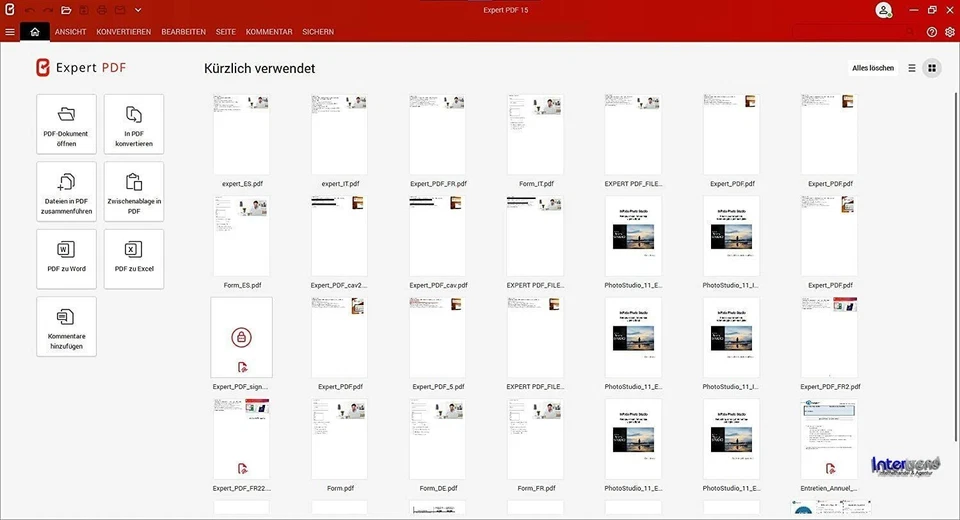
Task: Open the Entretien_Annuel thumbnail
Action: click(829, 439)
